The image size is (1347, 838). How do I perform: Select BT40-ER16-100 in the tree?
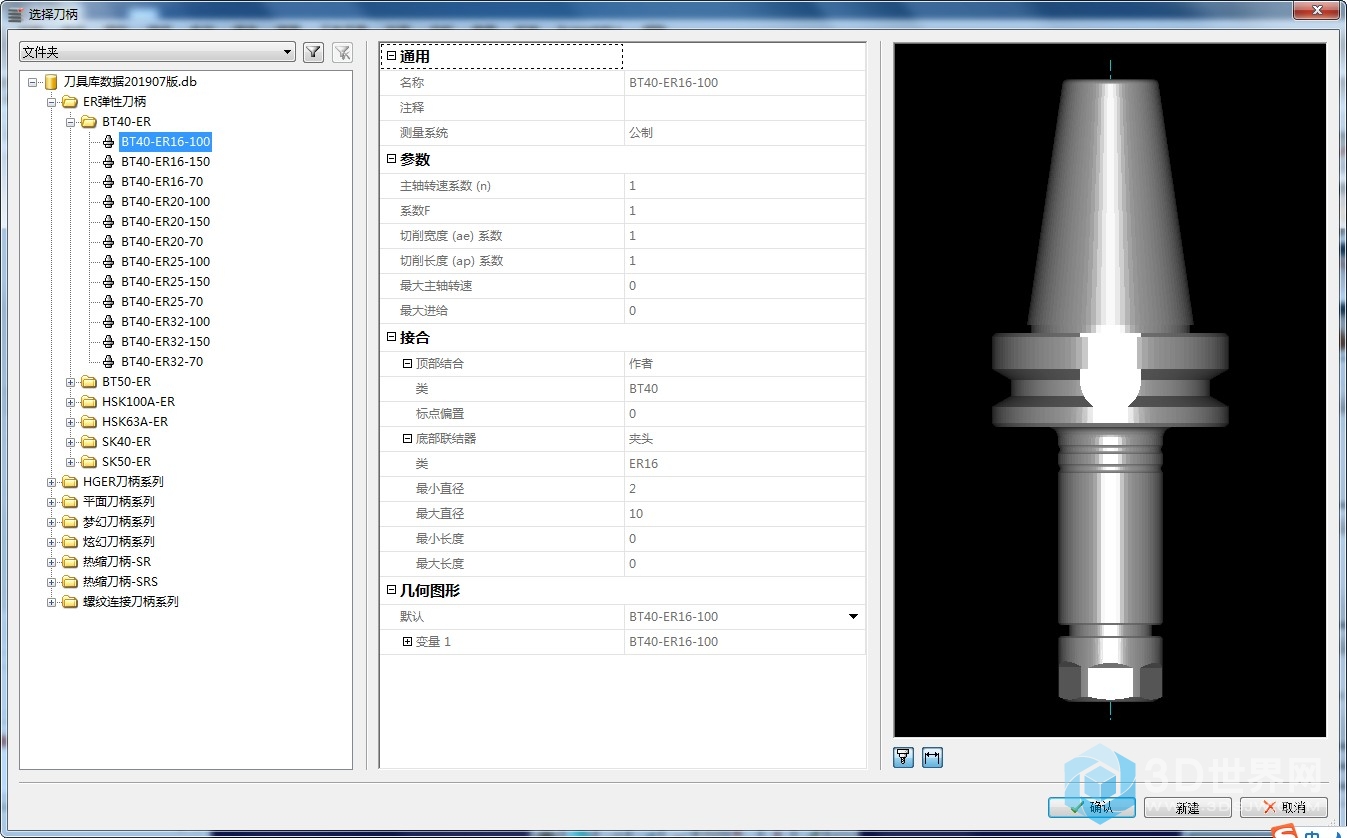click(x=165, y=142)
